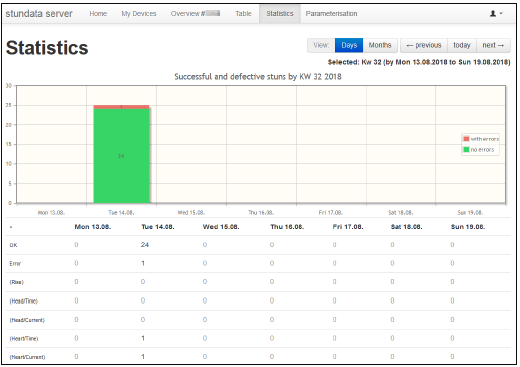Click the chart title 'Successful and defective stuns'

click(x=258, y=77)
